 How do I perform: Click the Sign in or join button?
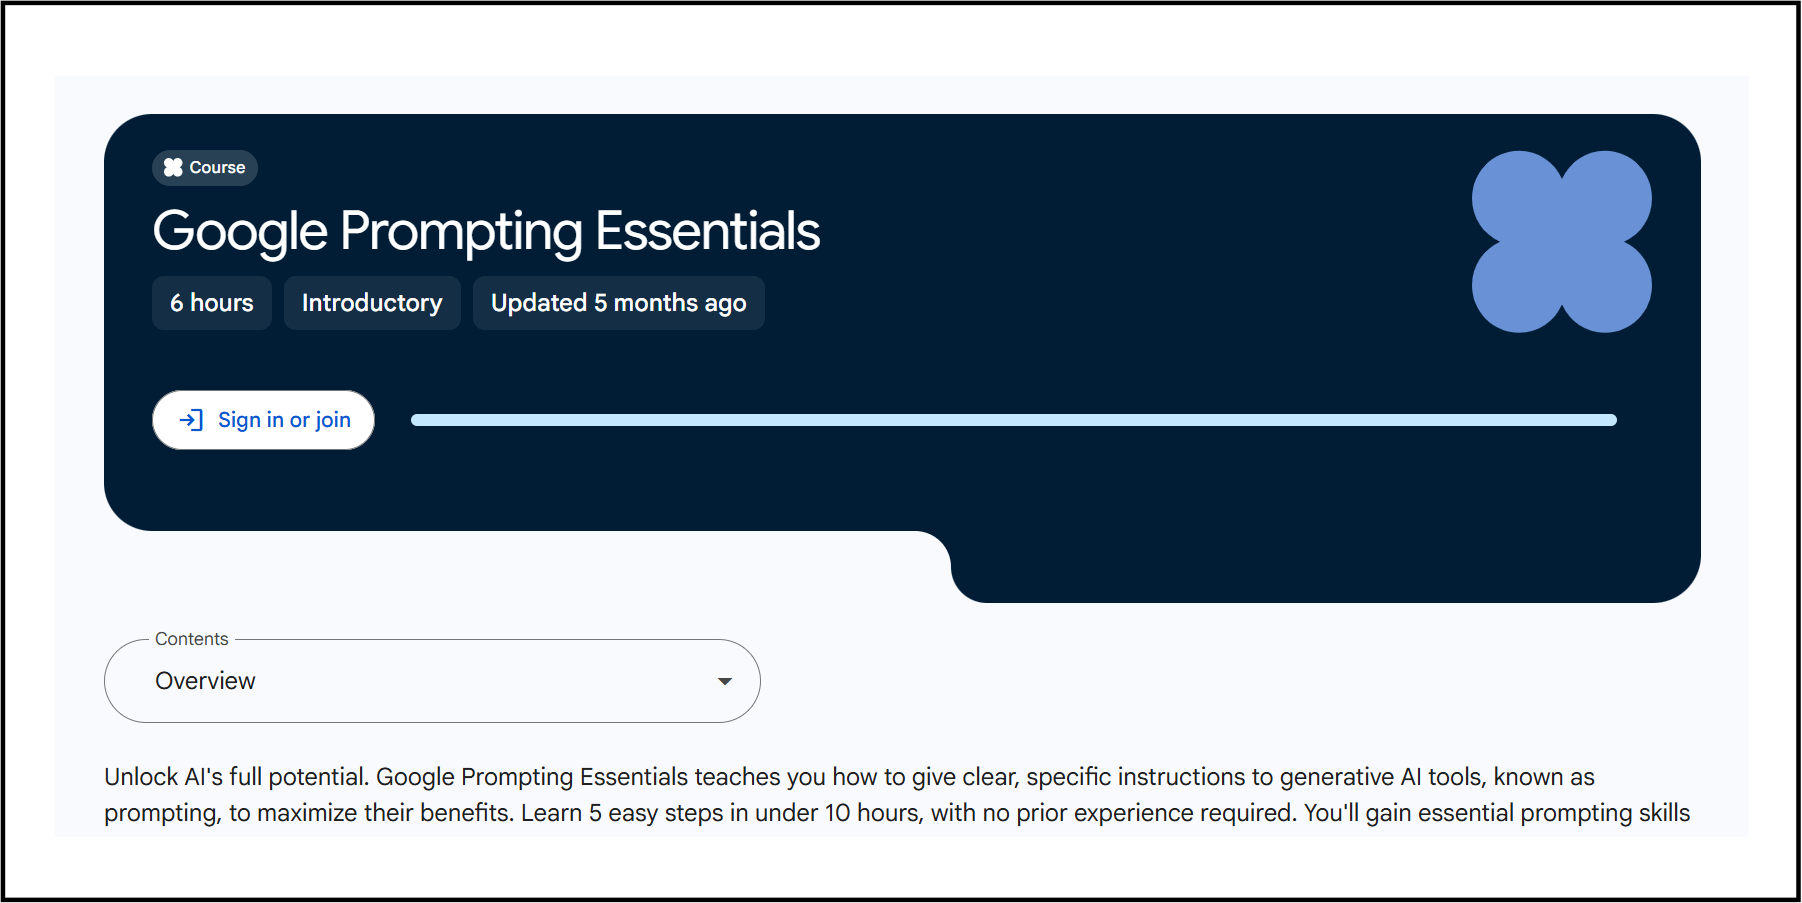263,420
